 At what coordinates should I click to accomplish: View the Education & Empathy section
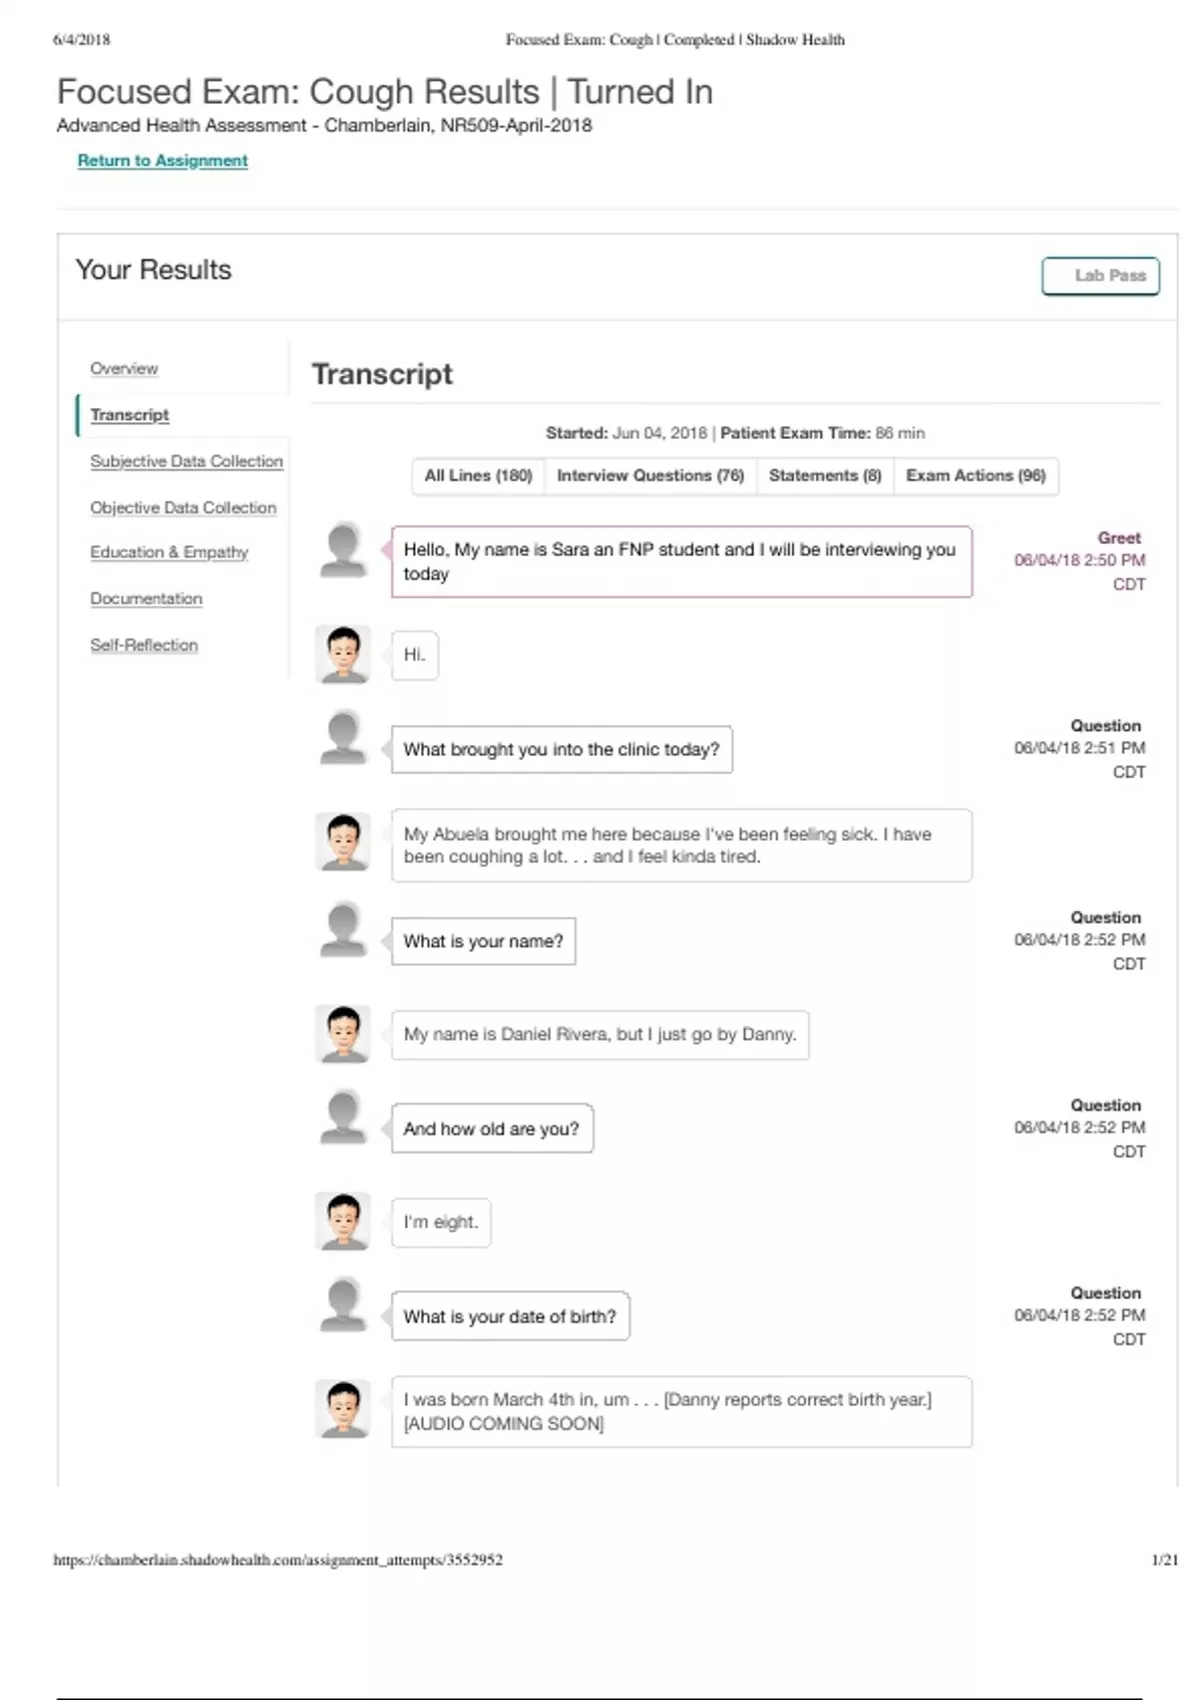coord(169,552)
